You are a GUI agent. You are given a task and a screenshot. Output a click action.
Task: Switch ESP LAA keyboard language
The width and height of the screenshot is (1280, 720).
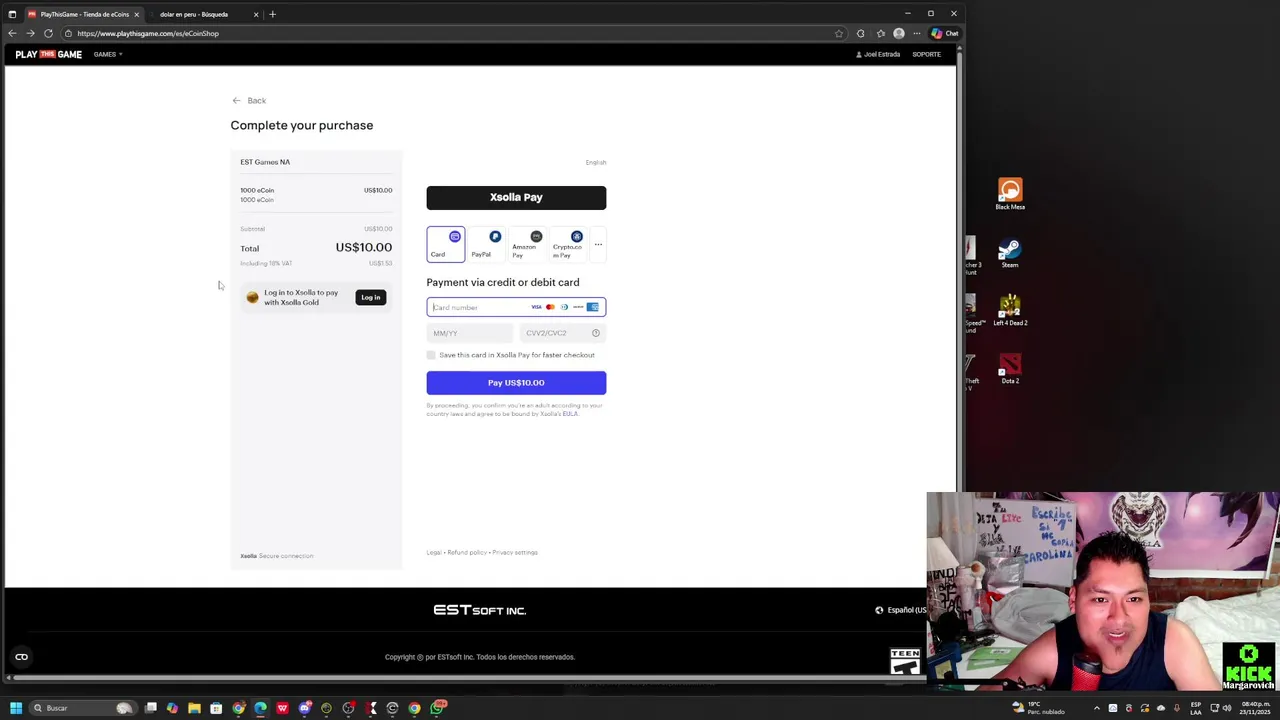point(1196,708)
